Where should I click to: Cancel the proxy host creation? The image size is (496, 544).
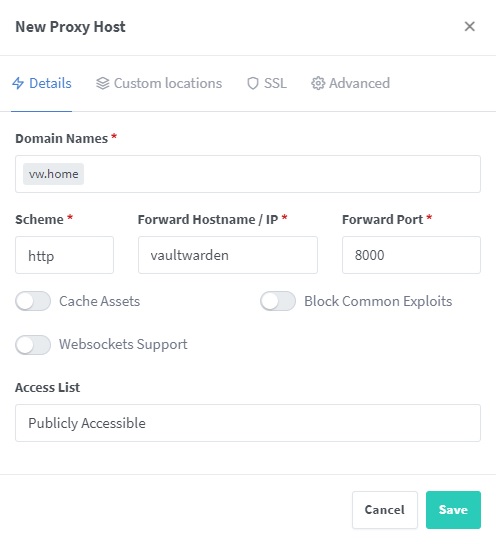tap(385, 510)
